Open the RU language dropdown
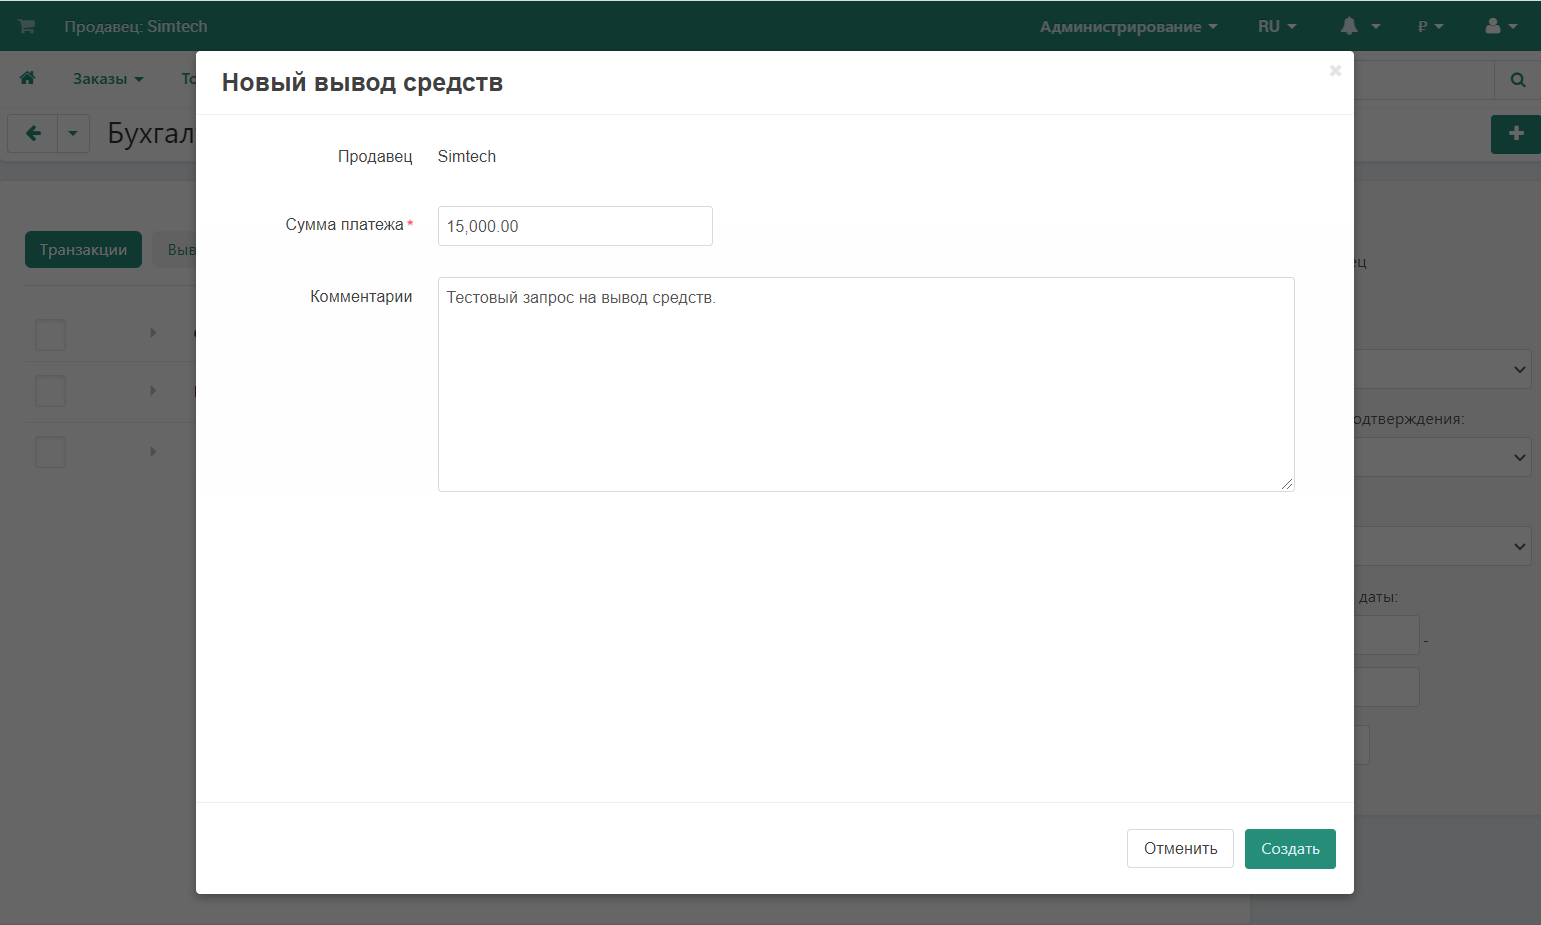 1276,26
